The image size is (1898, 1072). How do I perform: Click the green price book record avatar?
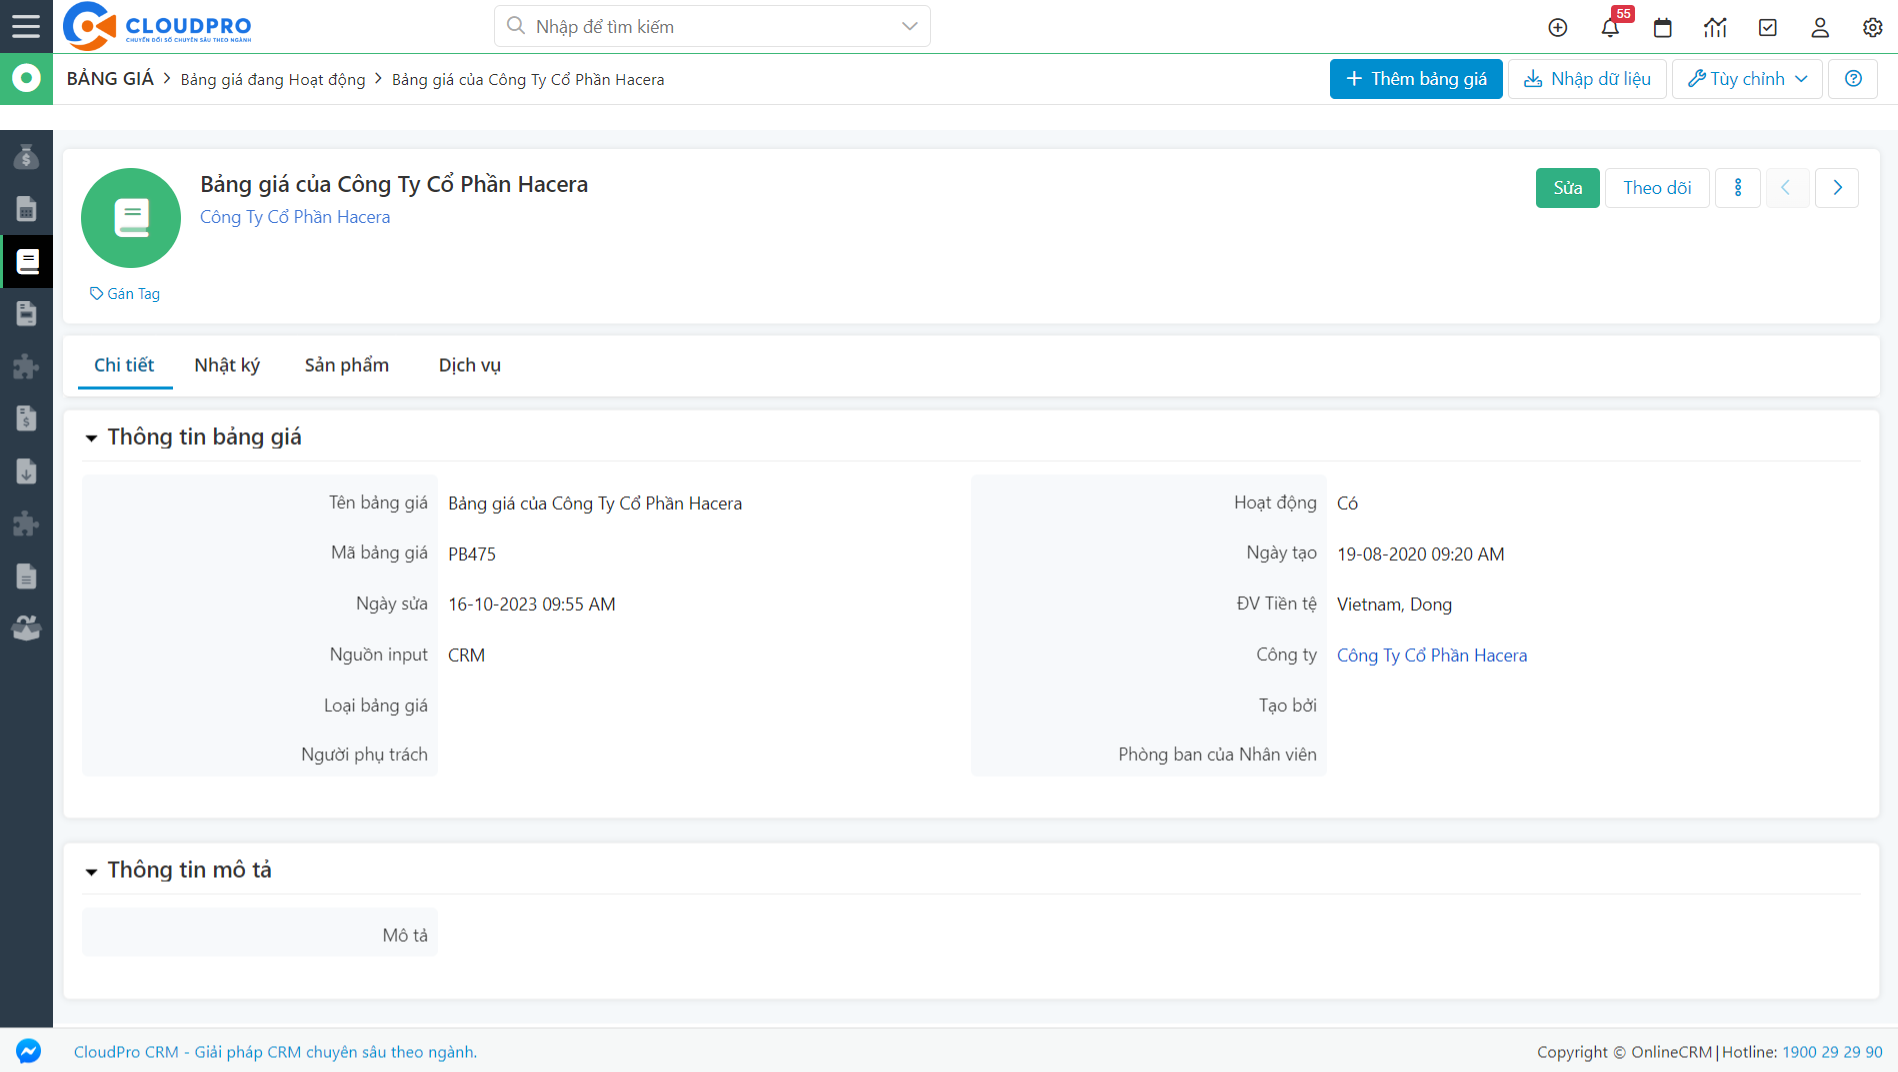(131, 218)
